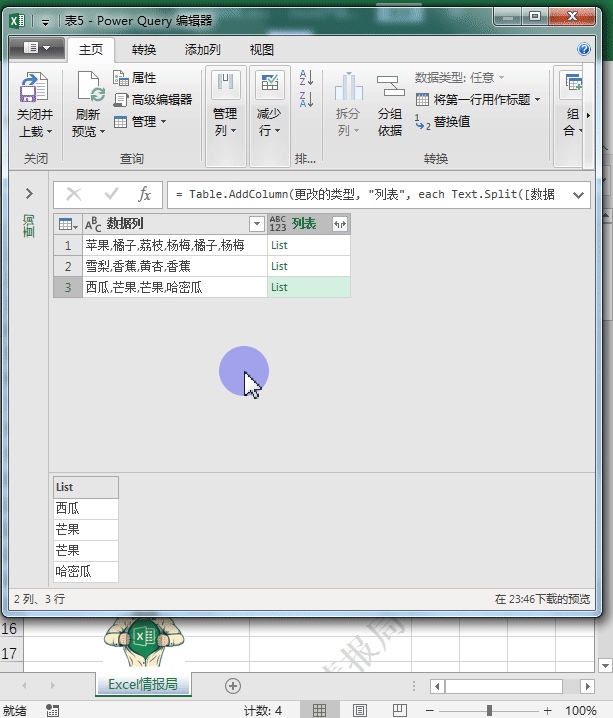Open the 数据列 column filter dropdown

pyautogui.click(x=256, y=224)
